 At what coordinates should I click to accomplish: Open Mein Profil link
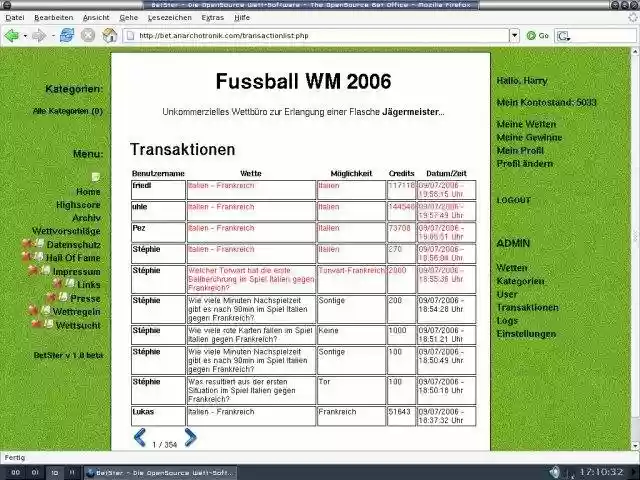520,151
